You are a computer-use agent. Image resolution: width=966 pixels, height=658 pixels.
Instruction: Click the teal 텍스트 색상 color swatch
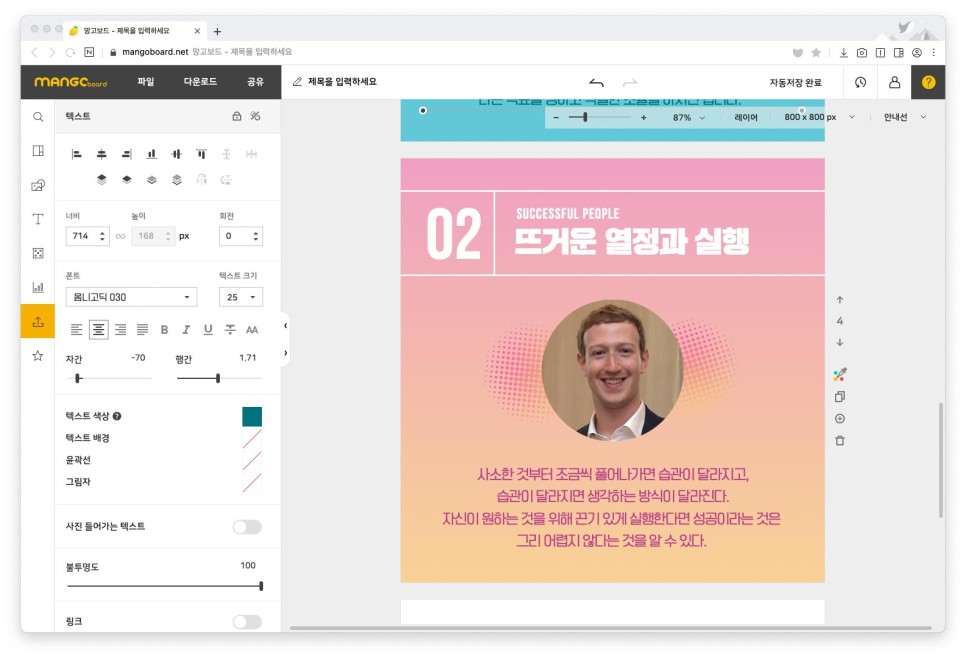click(252, 414)
